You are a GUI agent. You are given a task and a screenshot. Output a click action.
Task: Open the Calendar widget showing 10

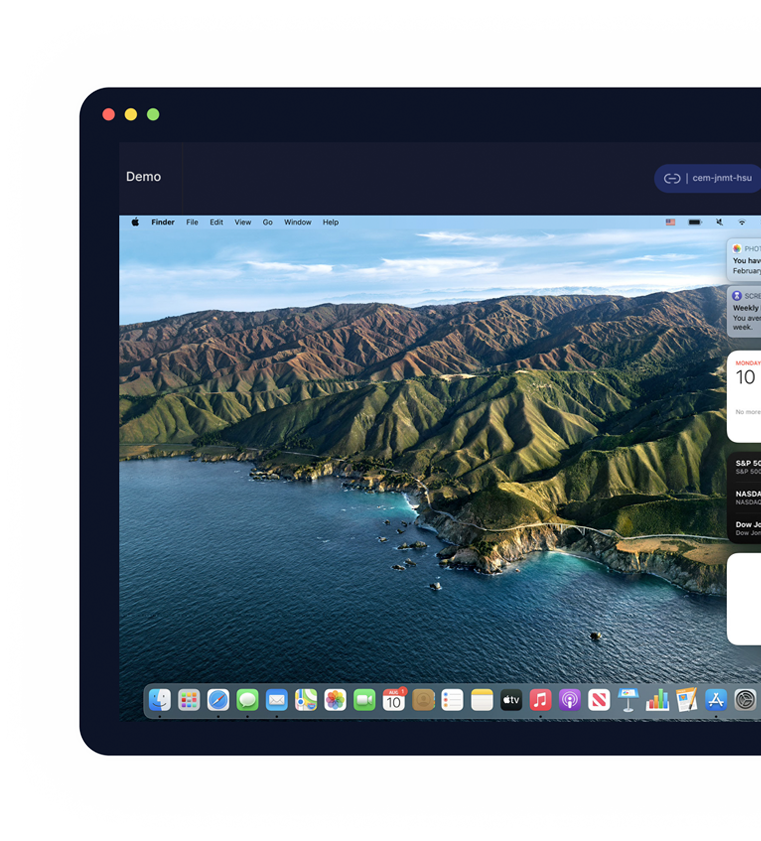(744, 396)
